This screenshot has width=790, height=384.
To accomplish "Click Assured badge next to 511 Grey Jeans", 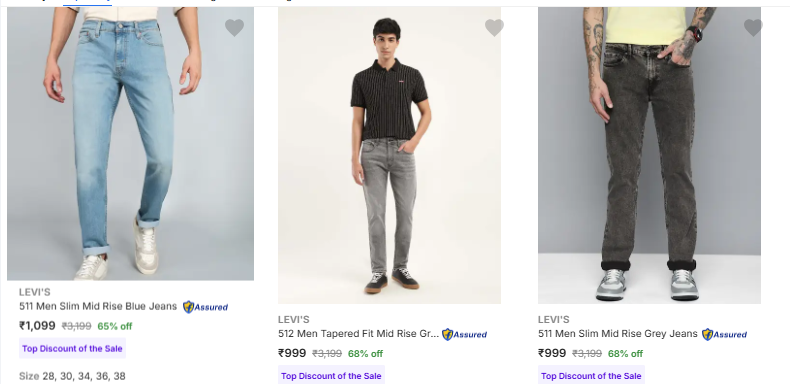I will 724,334.
